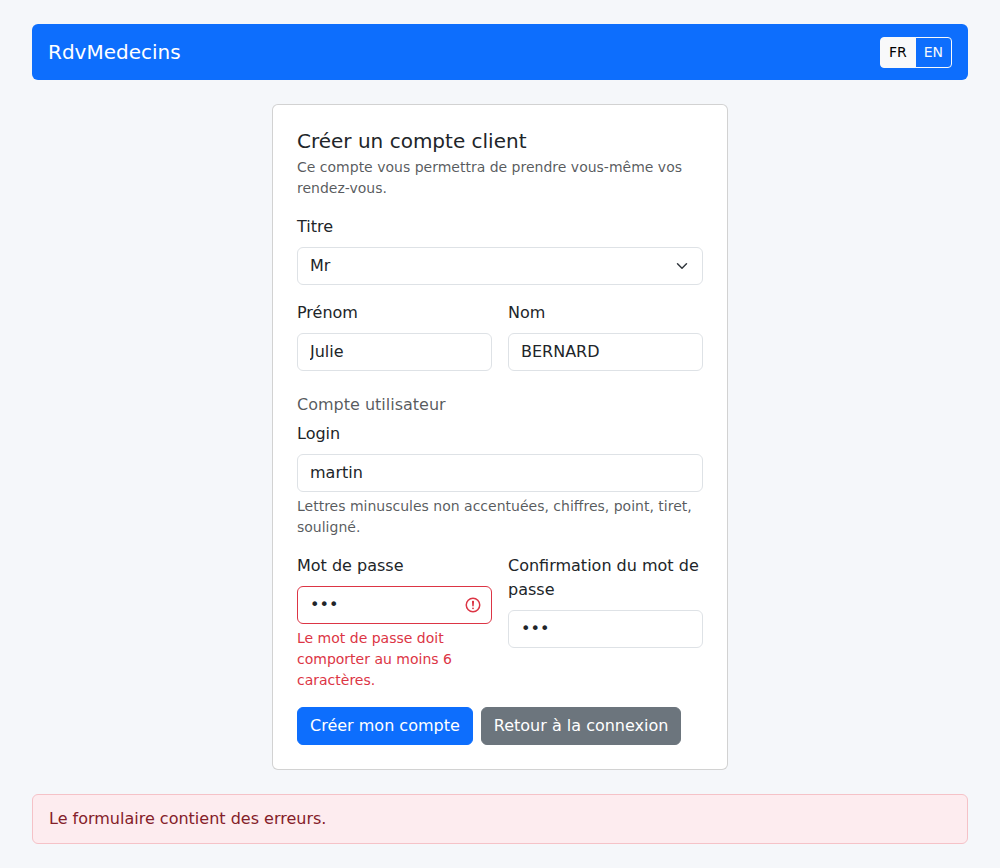Focus the Mot de passe field
Viewport: 1000px width, 868px height.
point(394,605)
